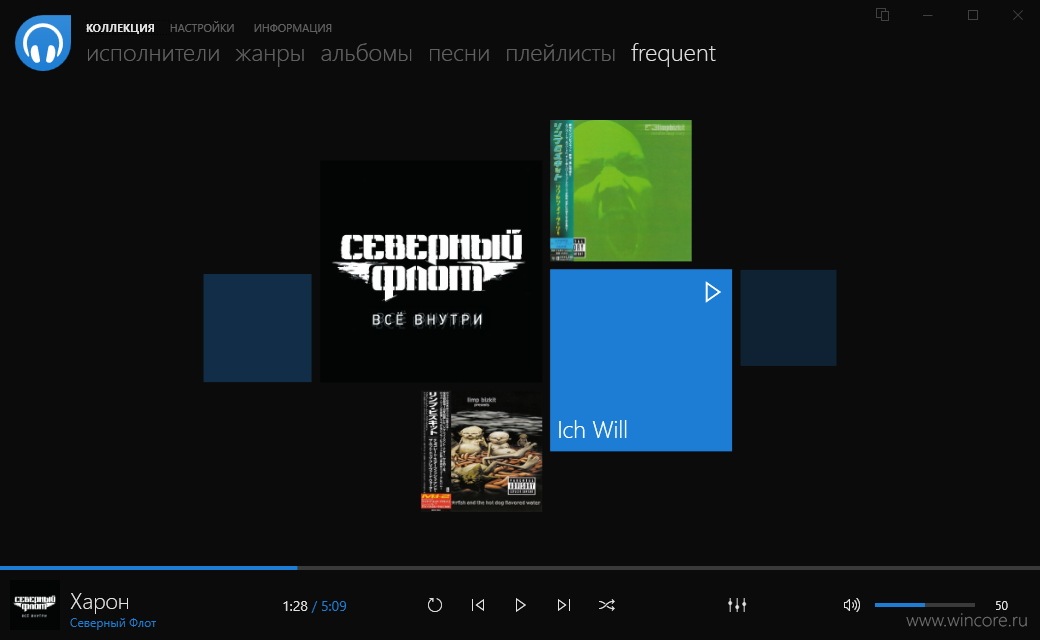Screen dimensions: 1040x640
Task: Maximize the player window
Action: tap(972, 15)
